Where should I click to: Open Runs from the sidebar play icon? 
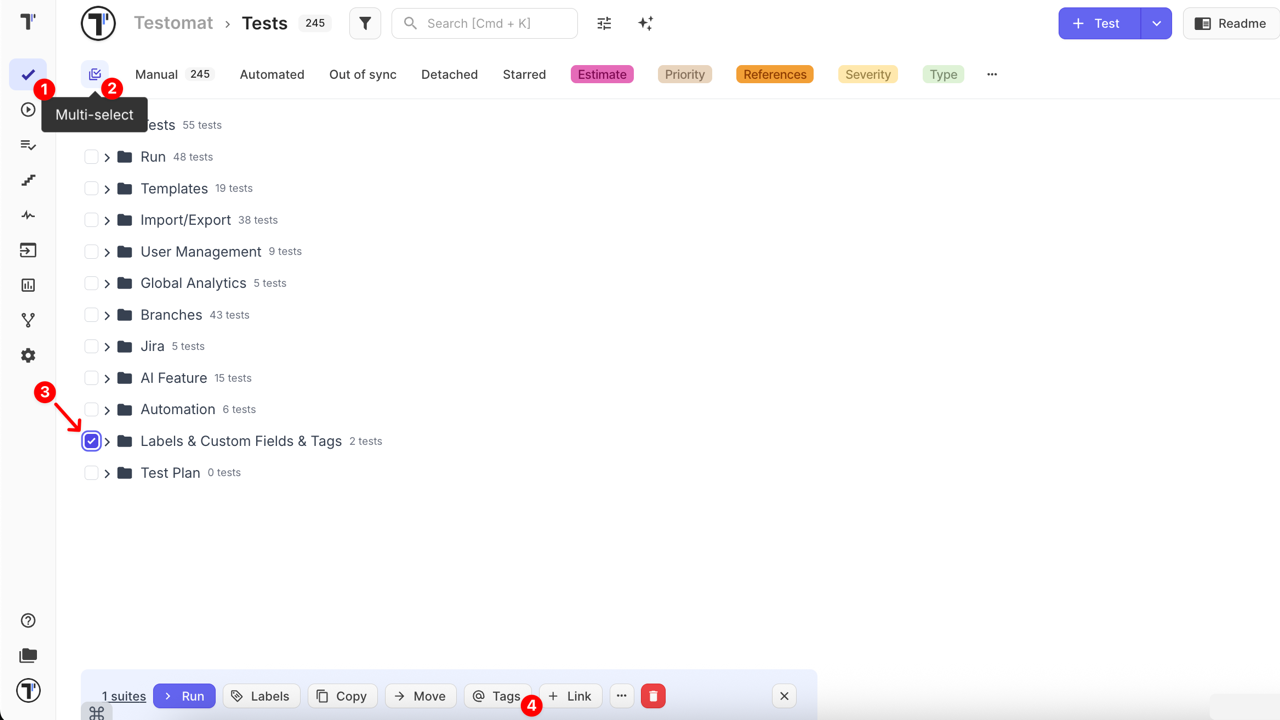coord(28,110)
